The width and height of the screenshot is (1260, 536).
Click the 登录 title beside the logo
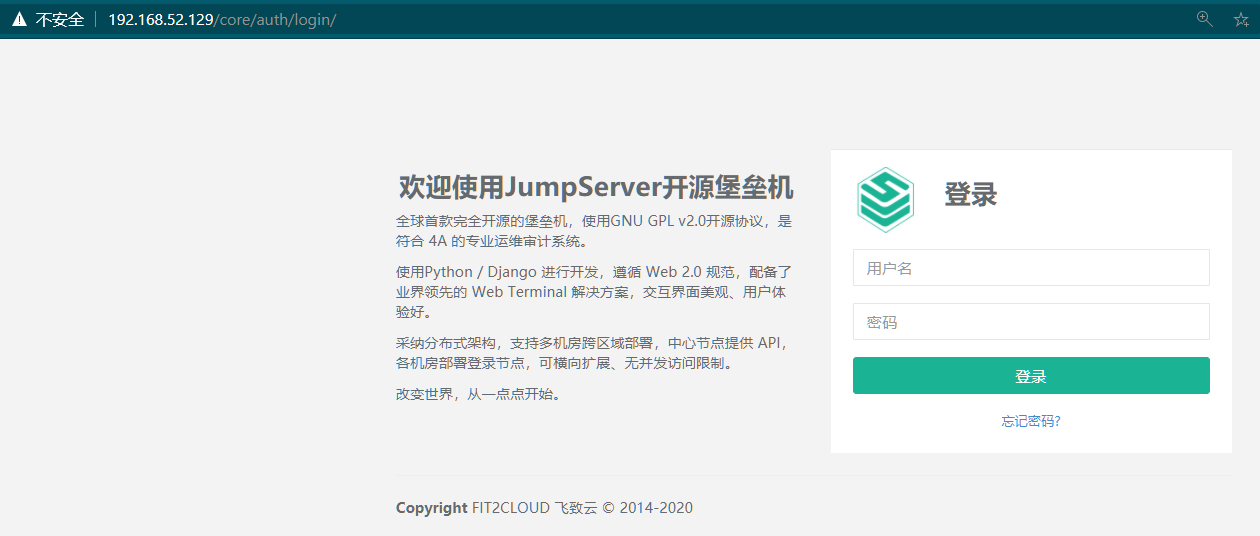point(971,194)
